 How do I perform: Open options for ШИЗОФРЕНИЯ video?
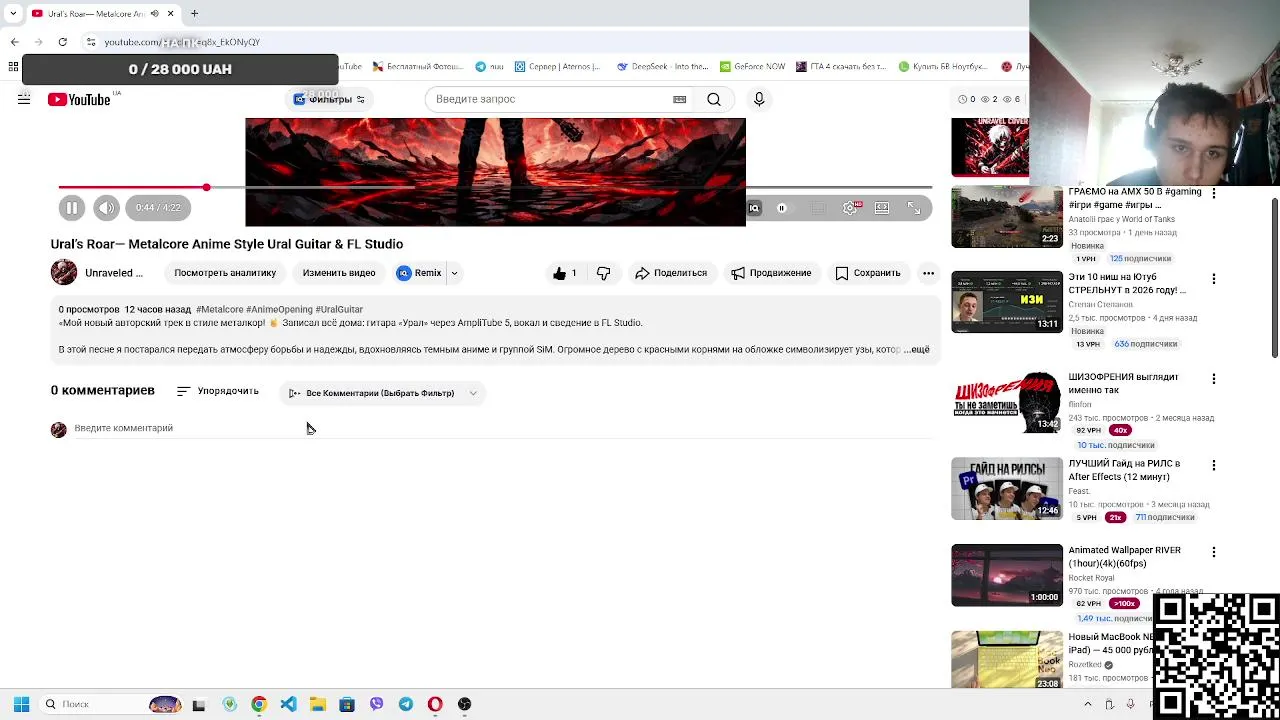coord(1214,379)
